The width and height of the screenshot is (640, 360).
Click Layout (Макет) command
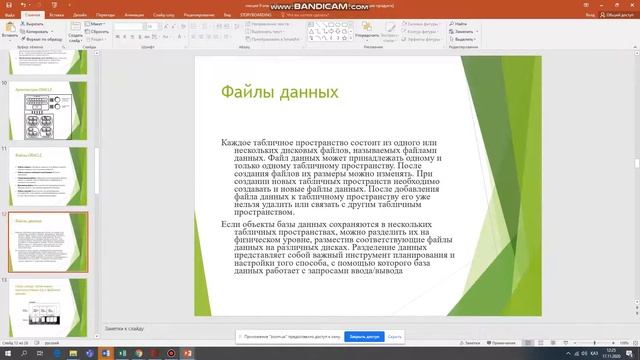tap(95, 24)
